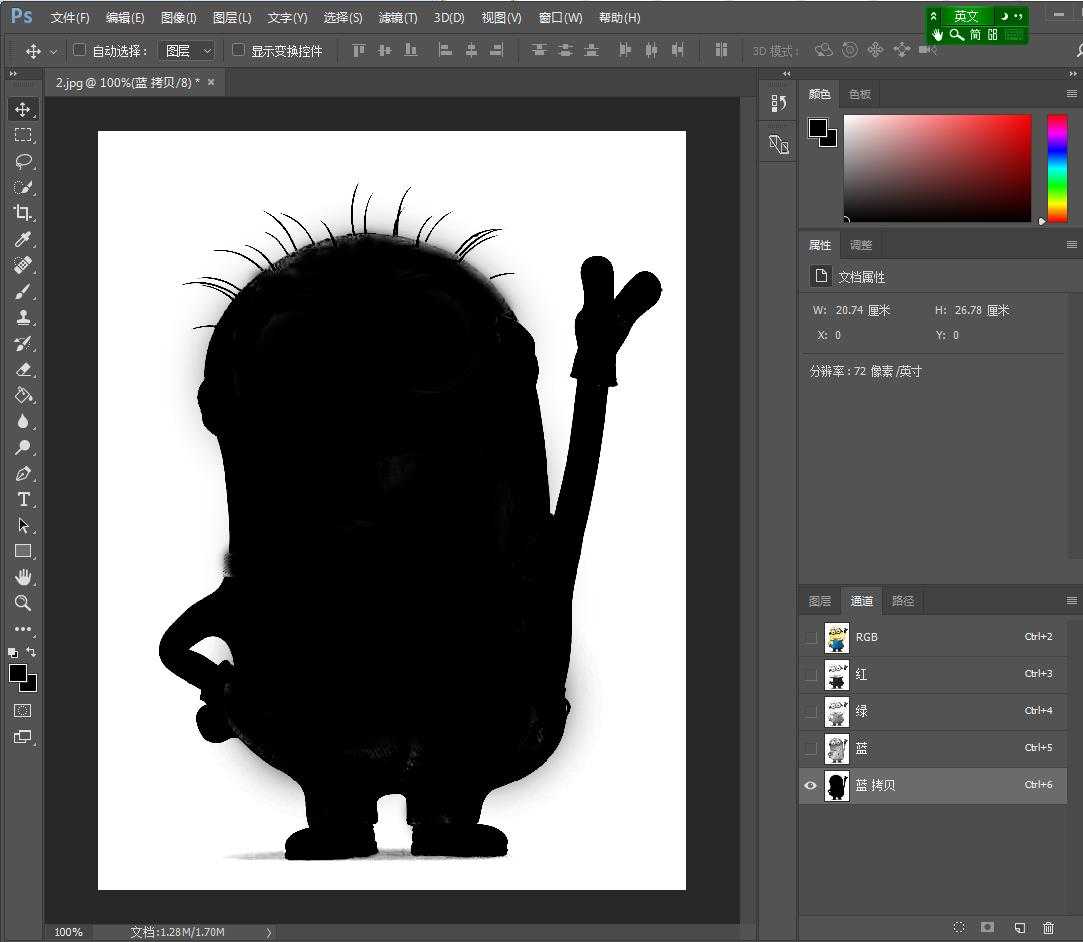Image resolution: width=1083 pixels, height=942 pixels.
Task: Pick the Eyedropper tool
Action: (23, 239)
